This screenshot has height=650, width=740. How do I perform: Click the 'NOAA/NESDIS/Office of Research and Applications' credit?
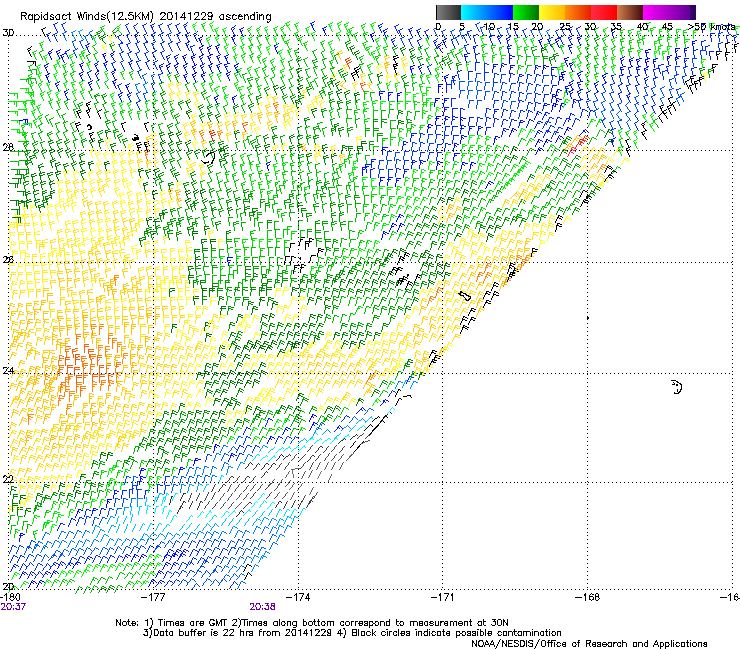(x=589, y=644)
